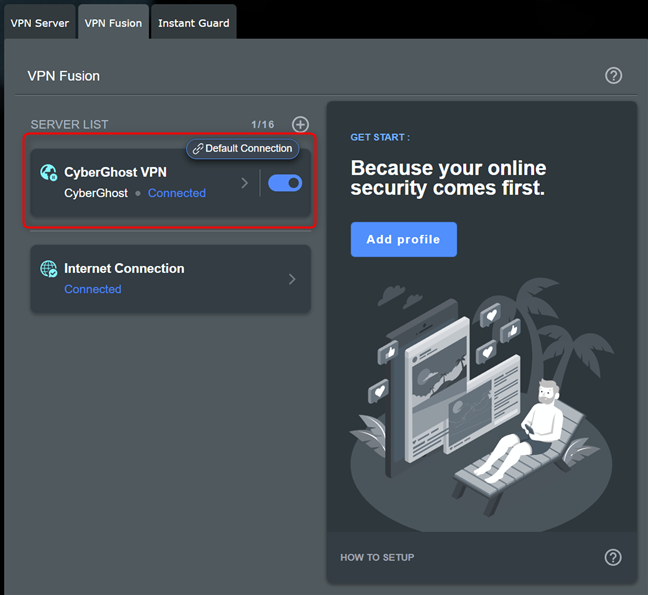Open the Instant Guard tab
This screenshot has width=648, height=595.
pyautogui.click(x=193, y=23)
